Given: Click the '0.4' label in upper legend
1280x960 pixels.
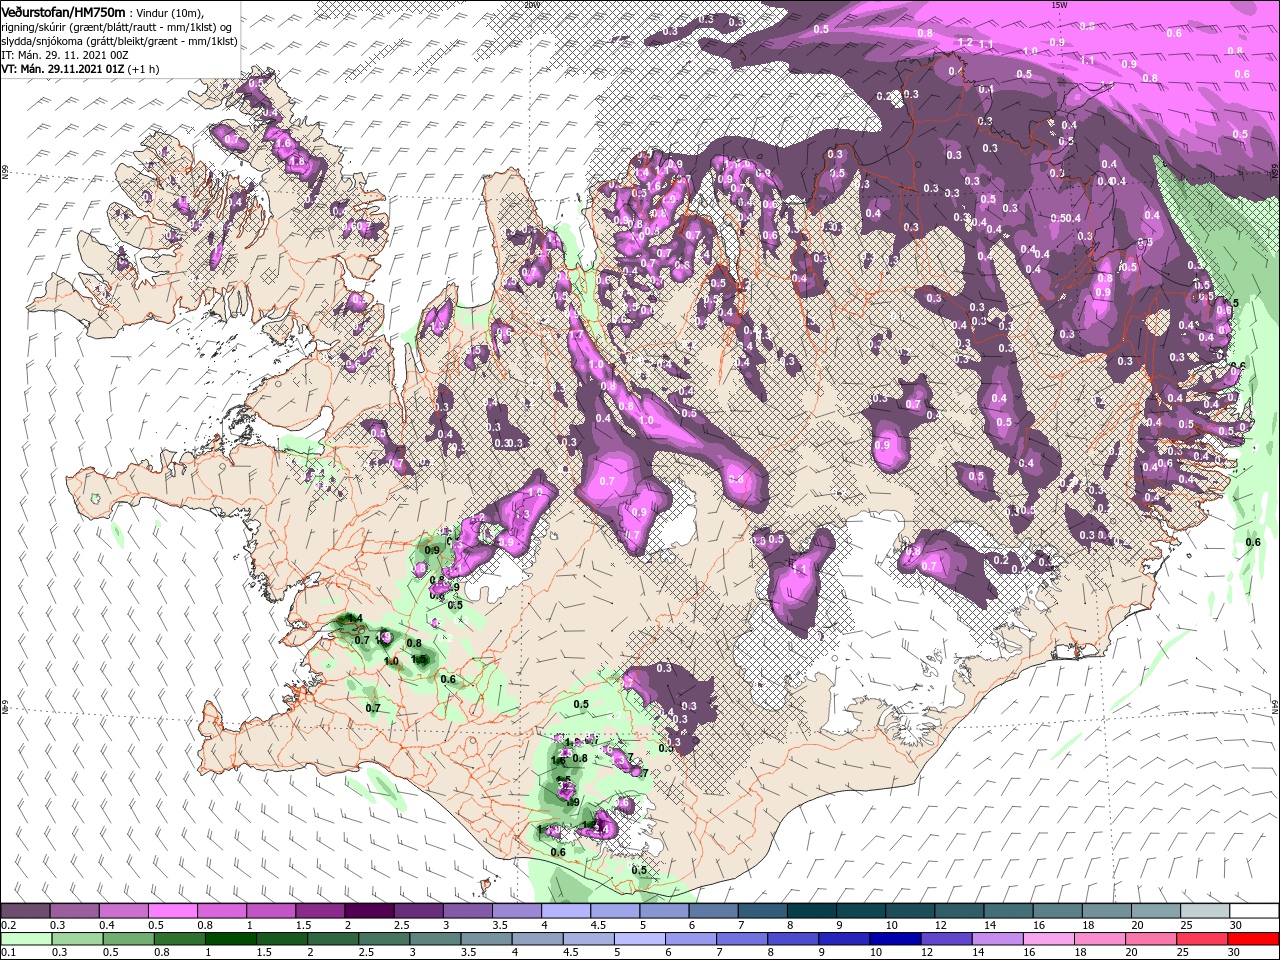Looking at the screenshot, I should click(x=107, y=925).
